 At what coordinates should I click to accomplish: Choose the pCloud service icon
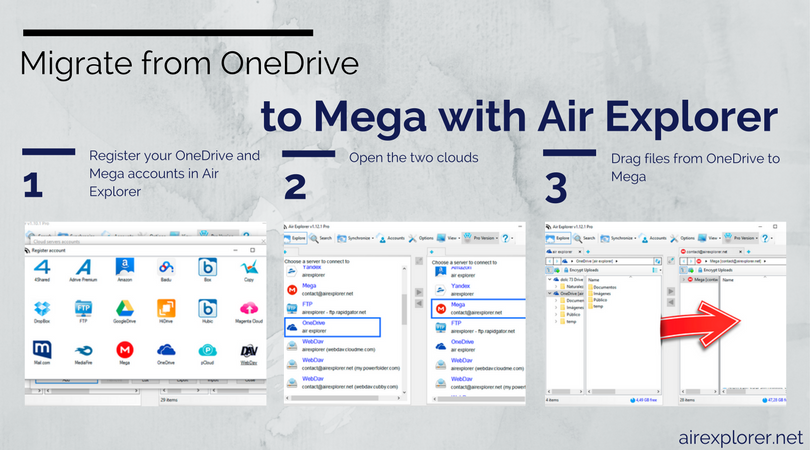207,351
